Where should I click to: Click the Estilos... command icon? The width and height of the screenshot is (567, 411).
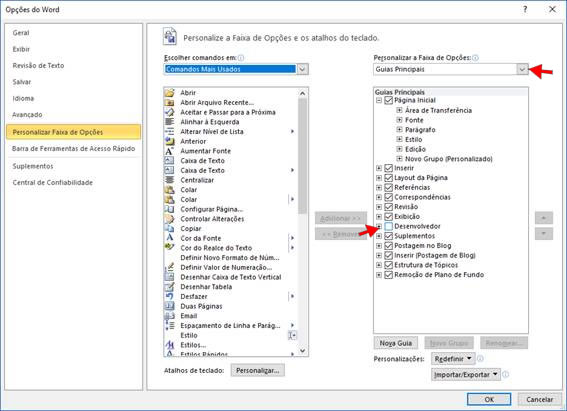tap(169, 345)
